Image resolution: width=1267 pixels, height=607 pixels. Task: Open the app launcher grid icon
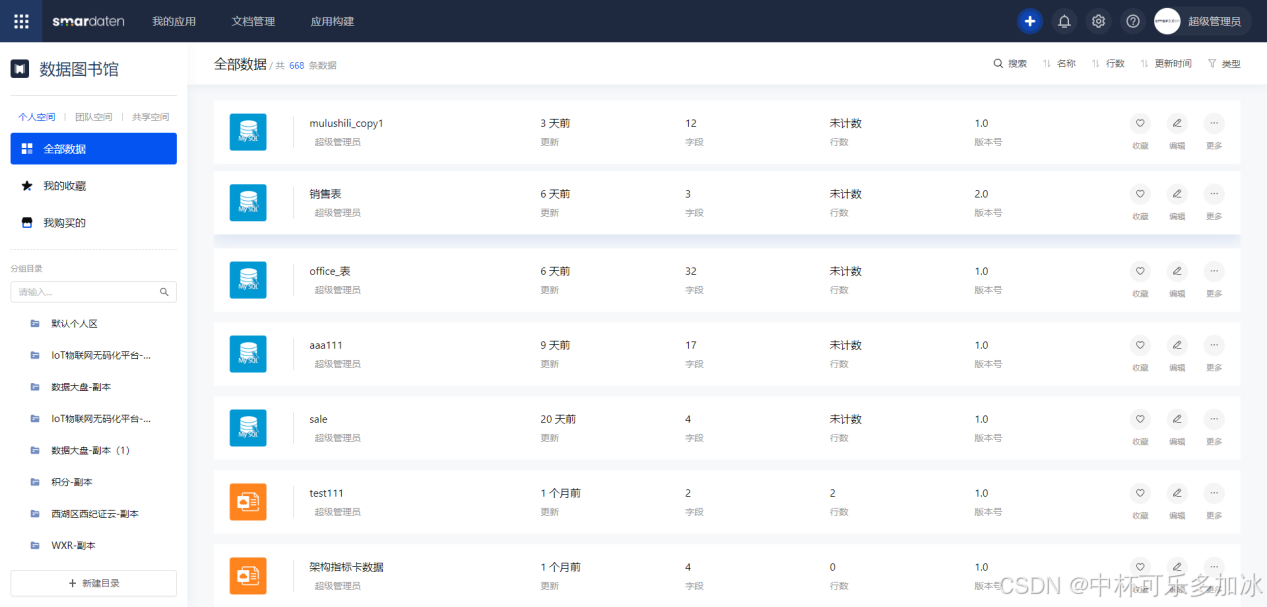click(21, 21)
